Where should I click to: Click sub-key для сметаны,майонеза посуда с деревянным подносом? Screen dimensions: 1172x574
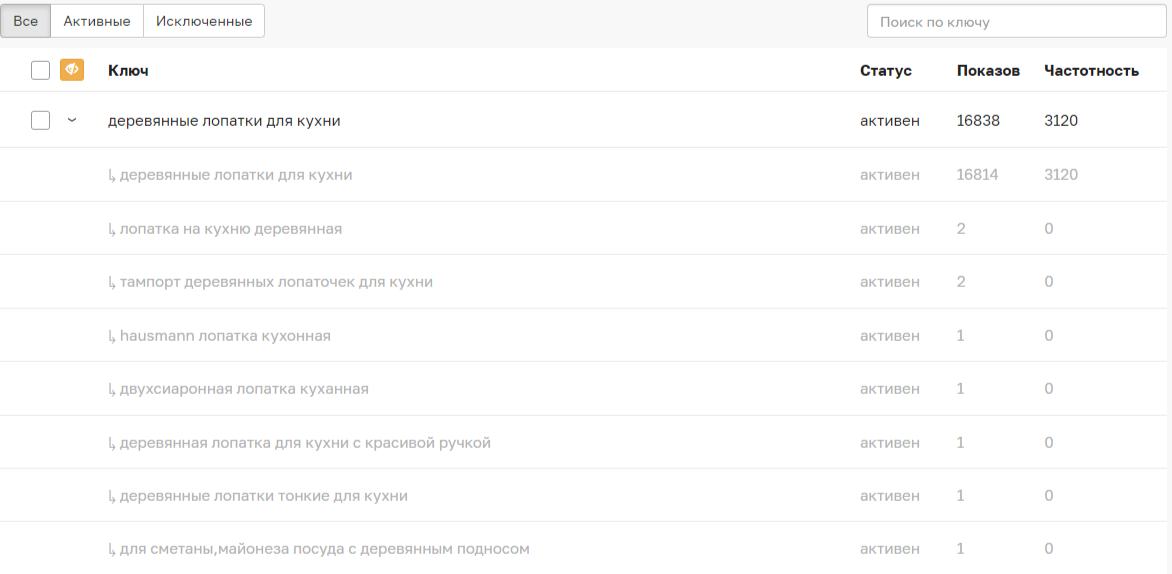coord(324,549)
